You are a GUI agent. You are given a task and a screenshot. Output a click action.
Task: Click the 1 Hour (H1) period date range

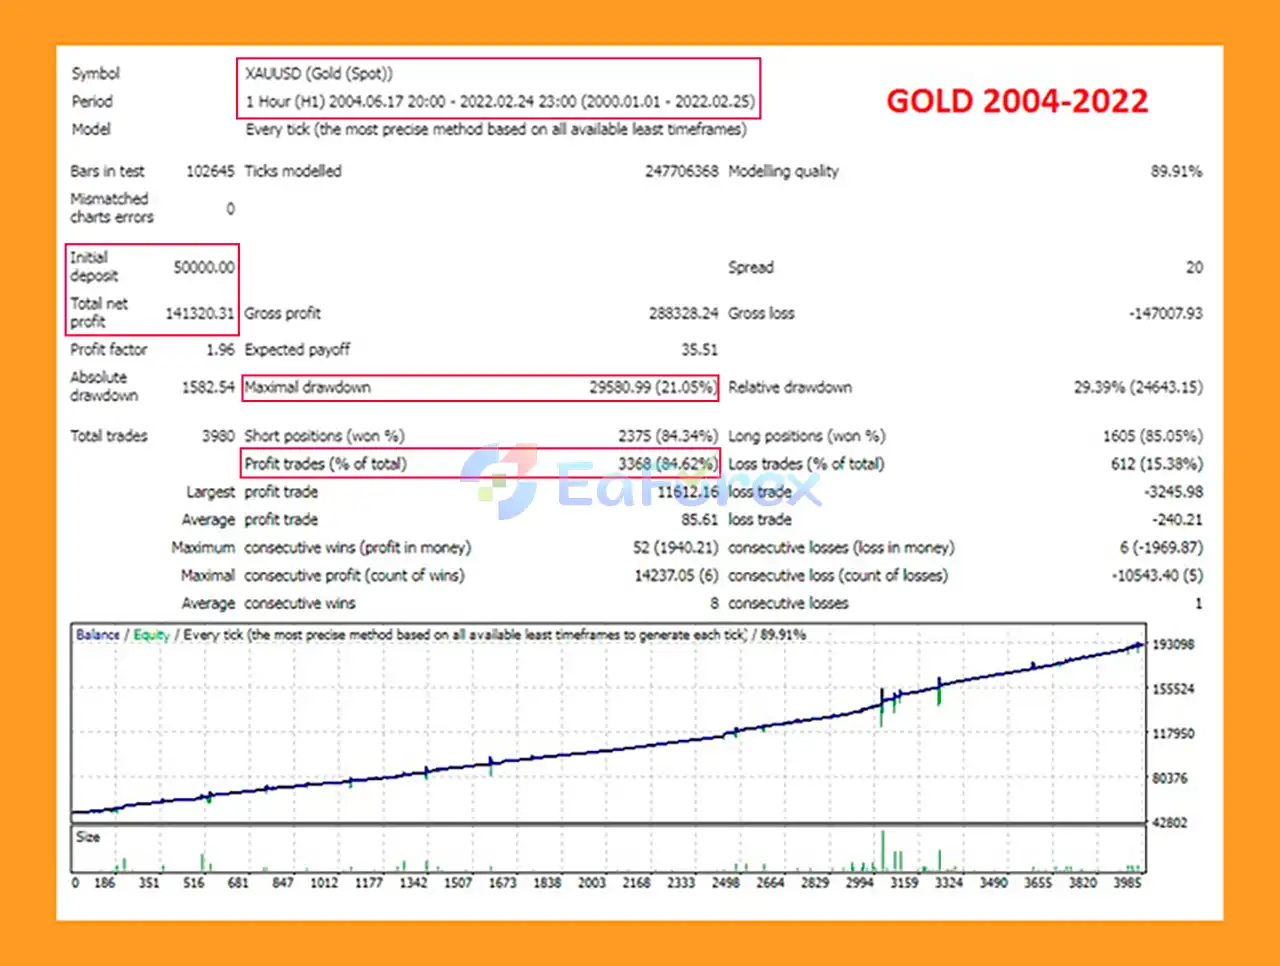[500, 101]
